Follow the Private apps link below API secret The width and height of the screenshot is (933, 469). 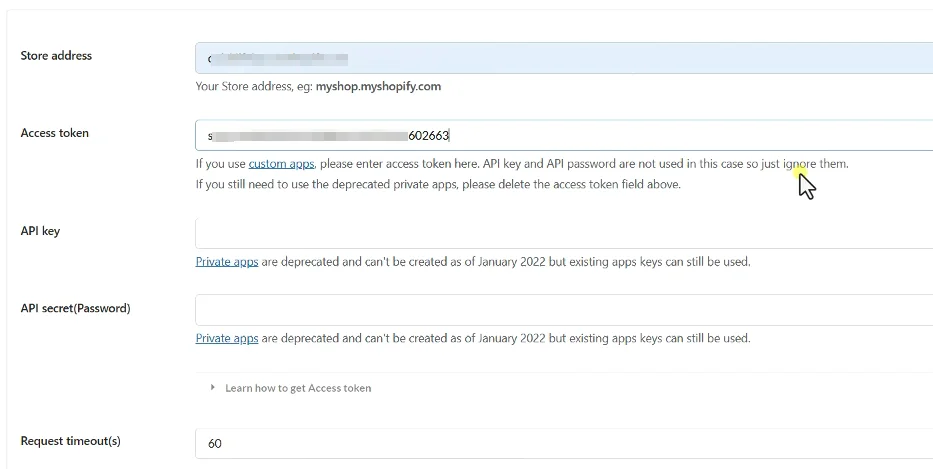pyautogui.click(x=227, y=339)
